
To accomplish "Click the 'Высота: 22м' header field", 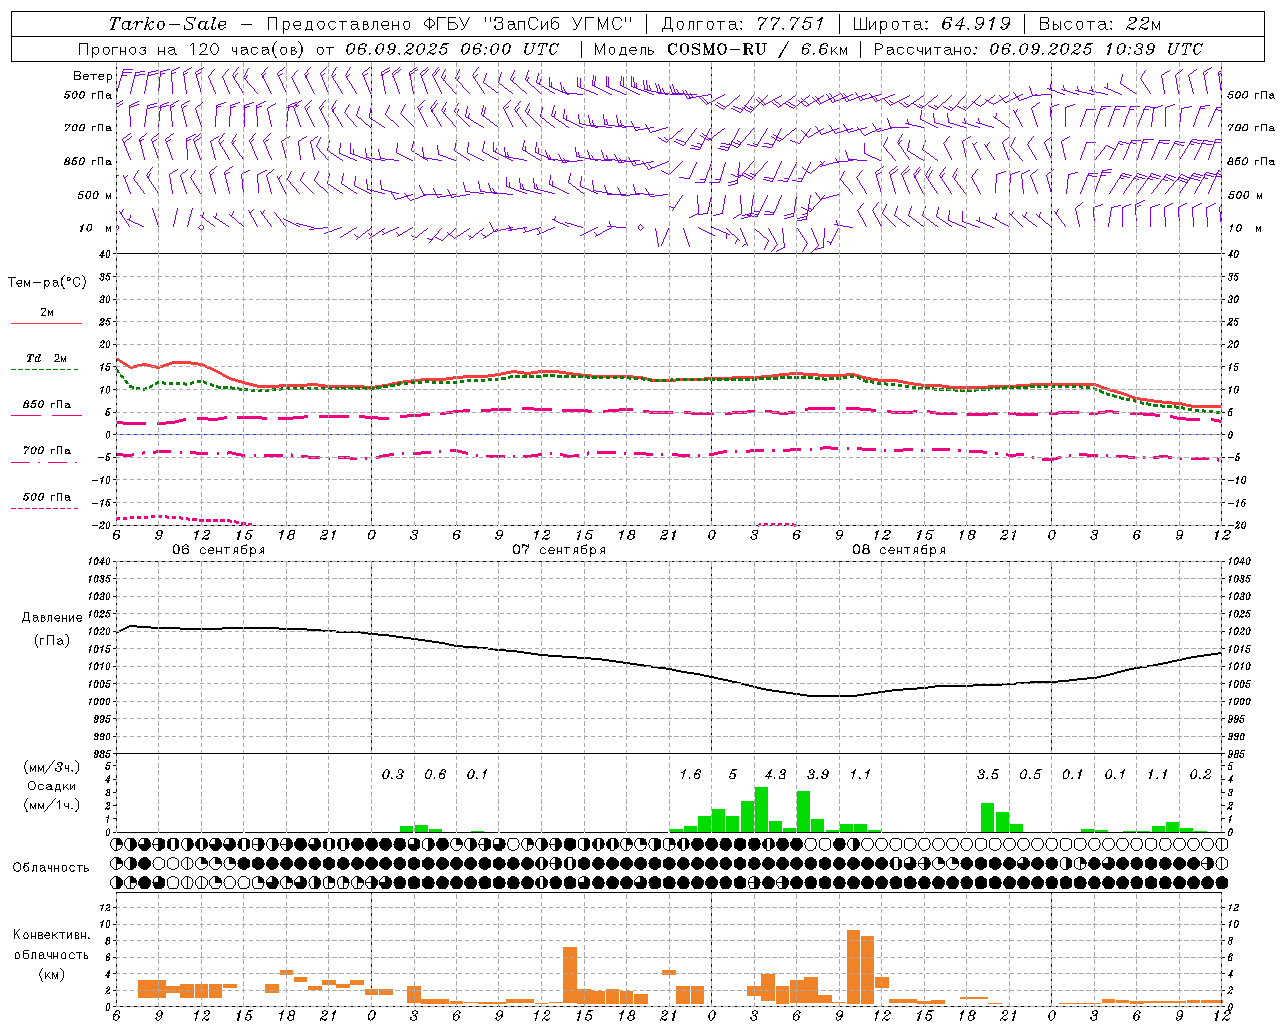I will tap(1100, 24).
